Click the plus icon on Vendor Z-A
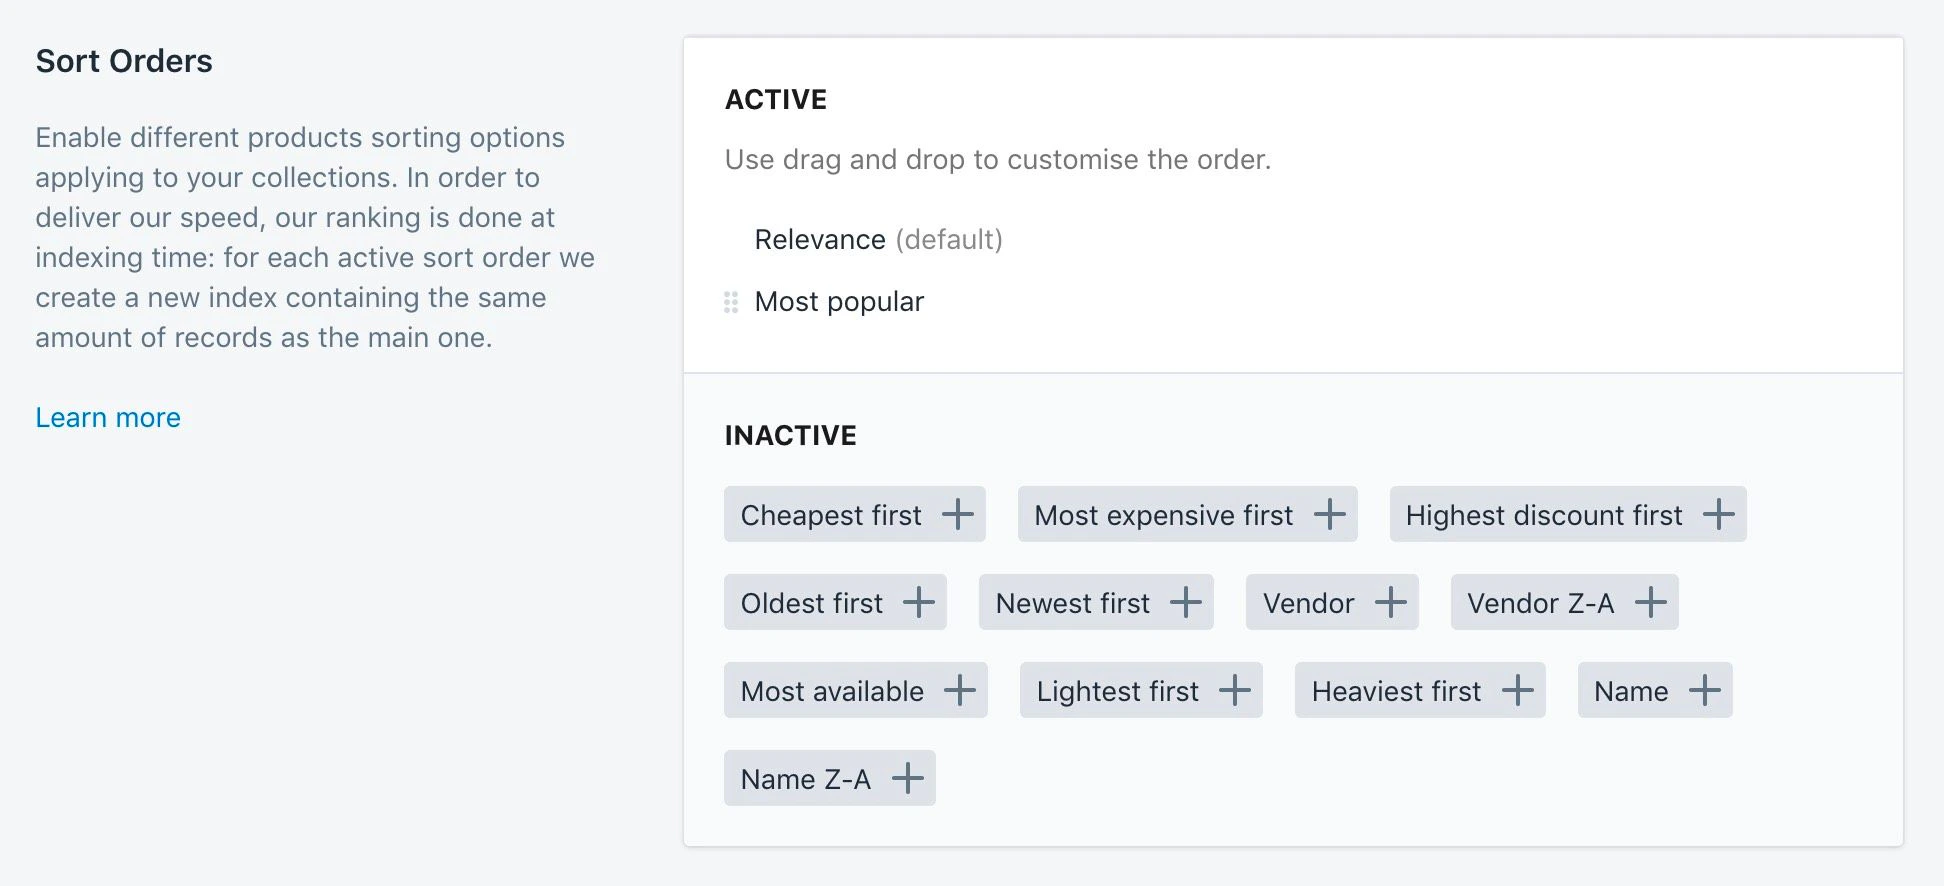 1651,602
